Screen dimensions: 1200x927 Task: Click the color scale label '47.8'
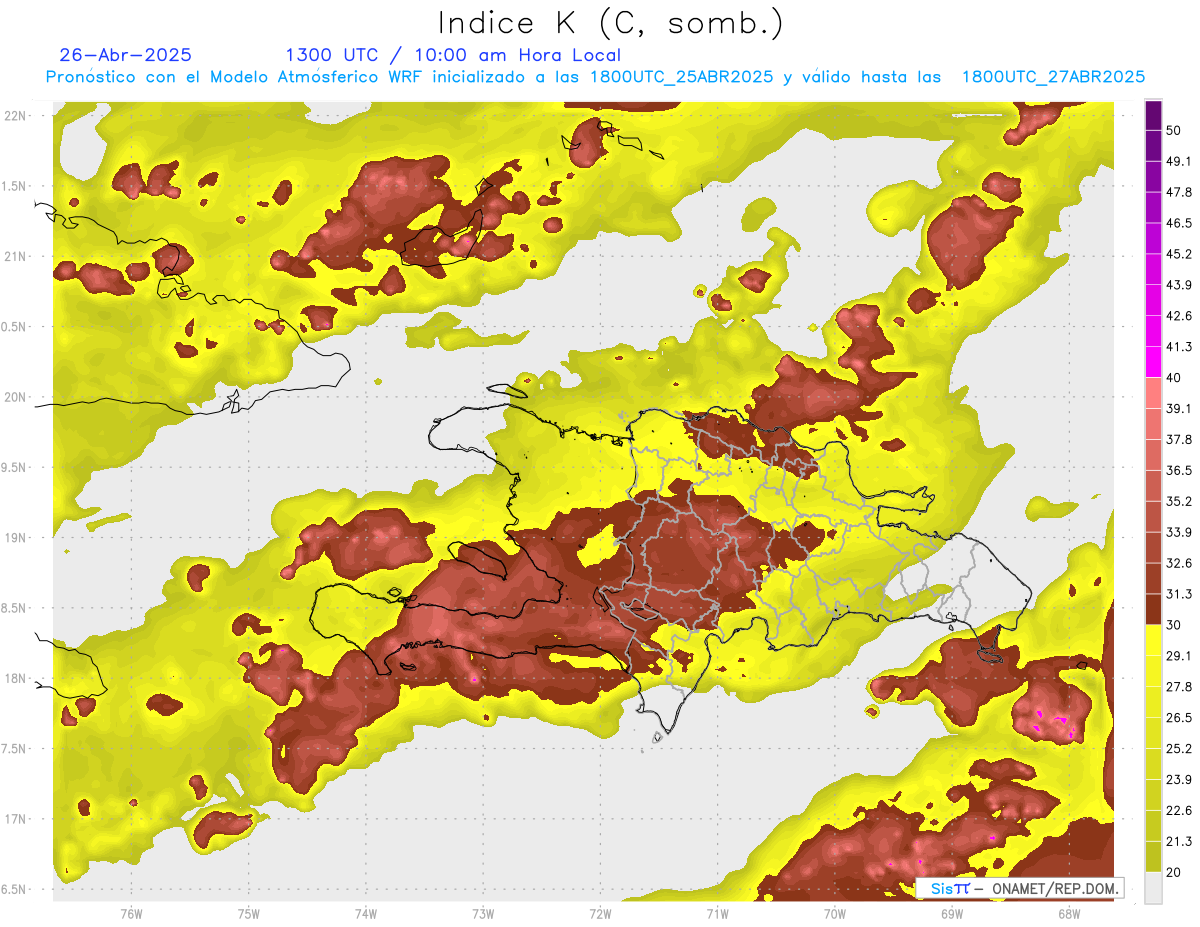coord(1178,192)
